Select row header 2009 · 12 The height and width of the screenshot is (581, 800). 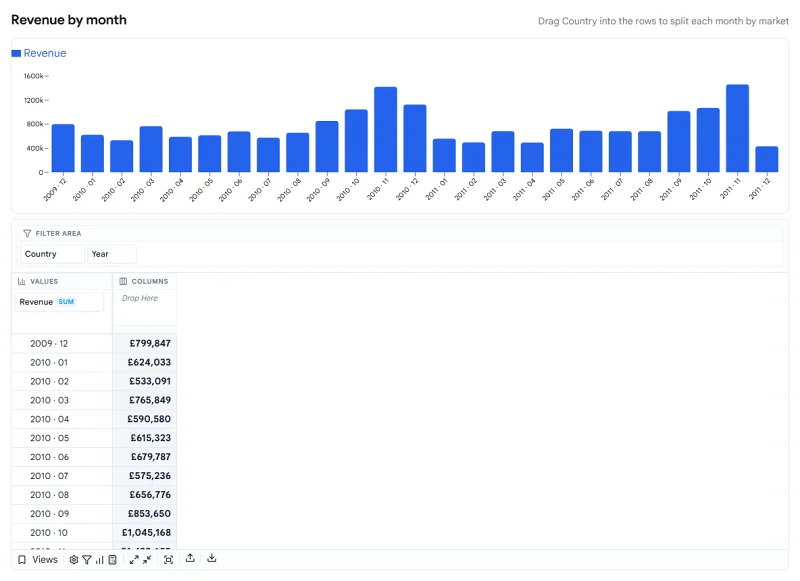click(x=62, y=343)
